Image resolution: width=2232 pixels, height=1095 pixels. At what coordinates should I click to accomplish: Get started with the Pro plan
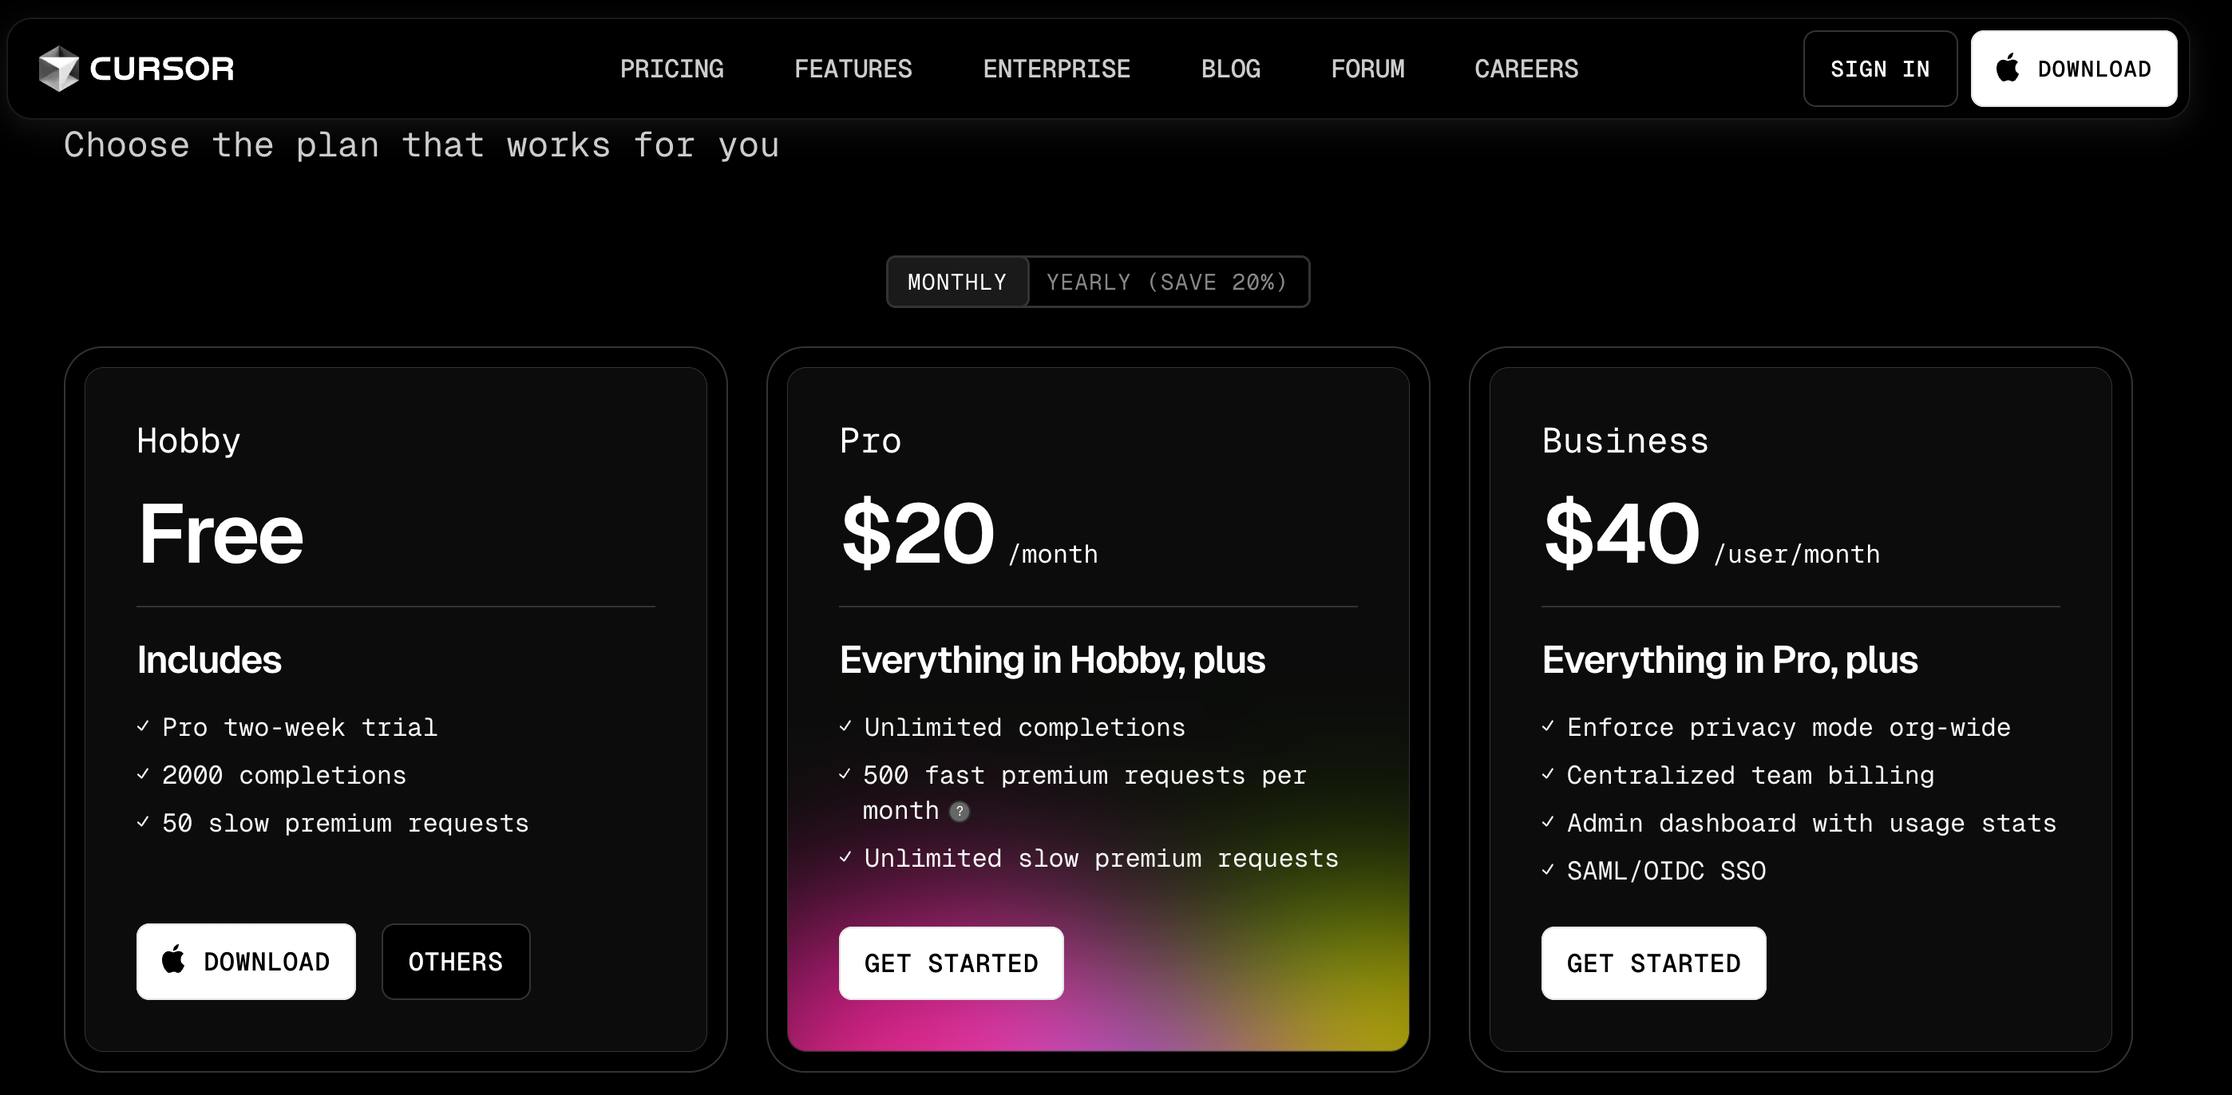click(x=951, y=963)
